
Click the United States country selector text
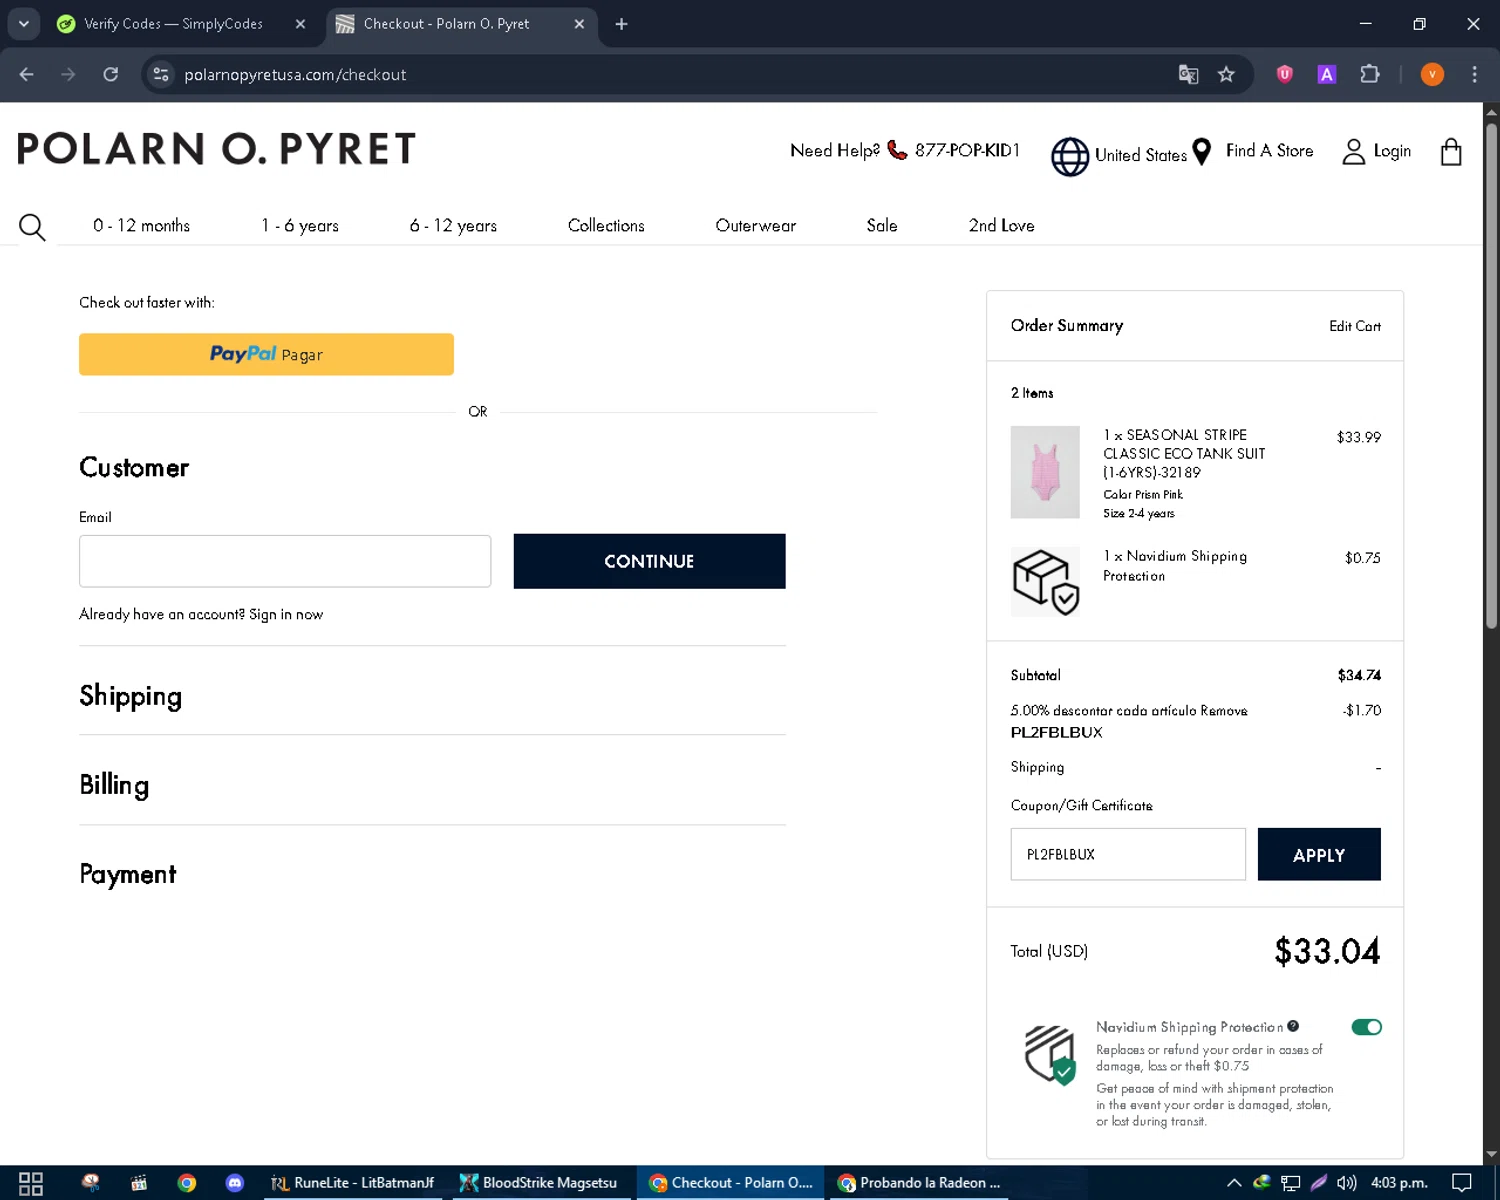(1141, 155)
